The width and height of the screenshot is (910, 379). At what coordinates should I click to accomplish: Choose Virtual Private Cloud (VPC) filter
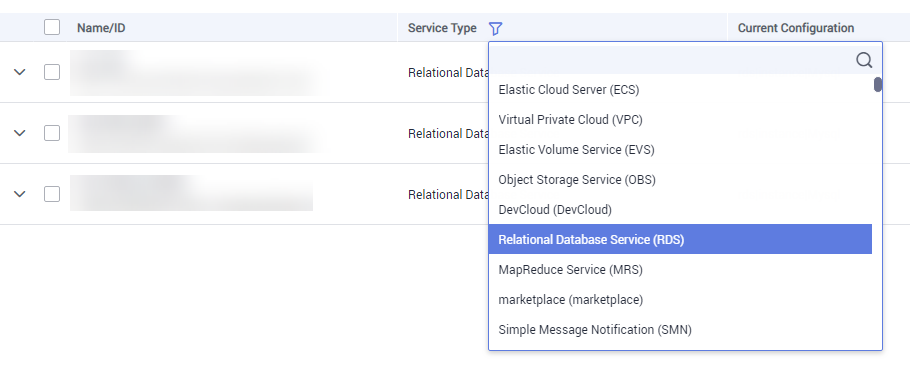pyautogui.click(x=680, y=120)
